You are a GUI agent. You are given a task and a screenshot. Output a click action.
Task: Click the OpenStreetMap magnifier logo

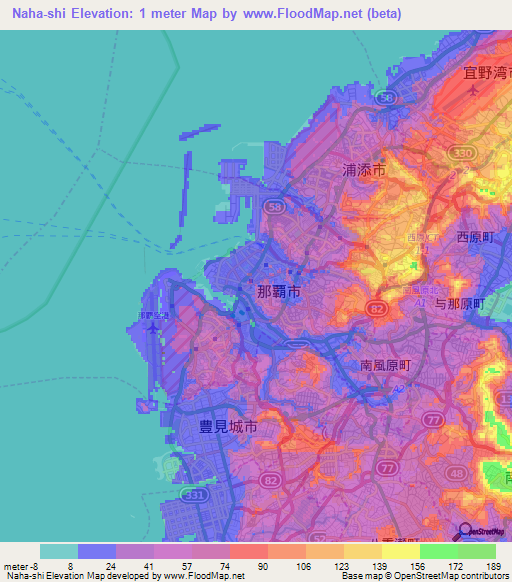click(x=478, y=532)
